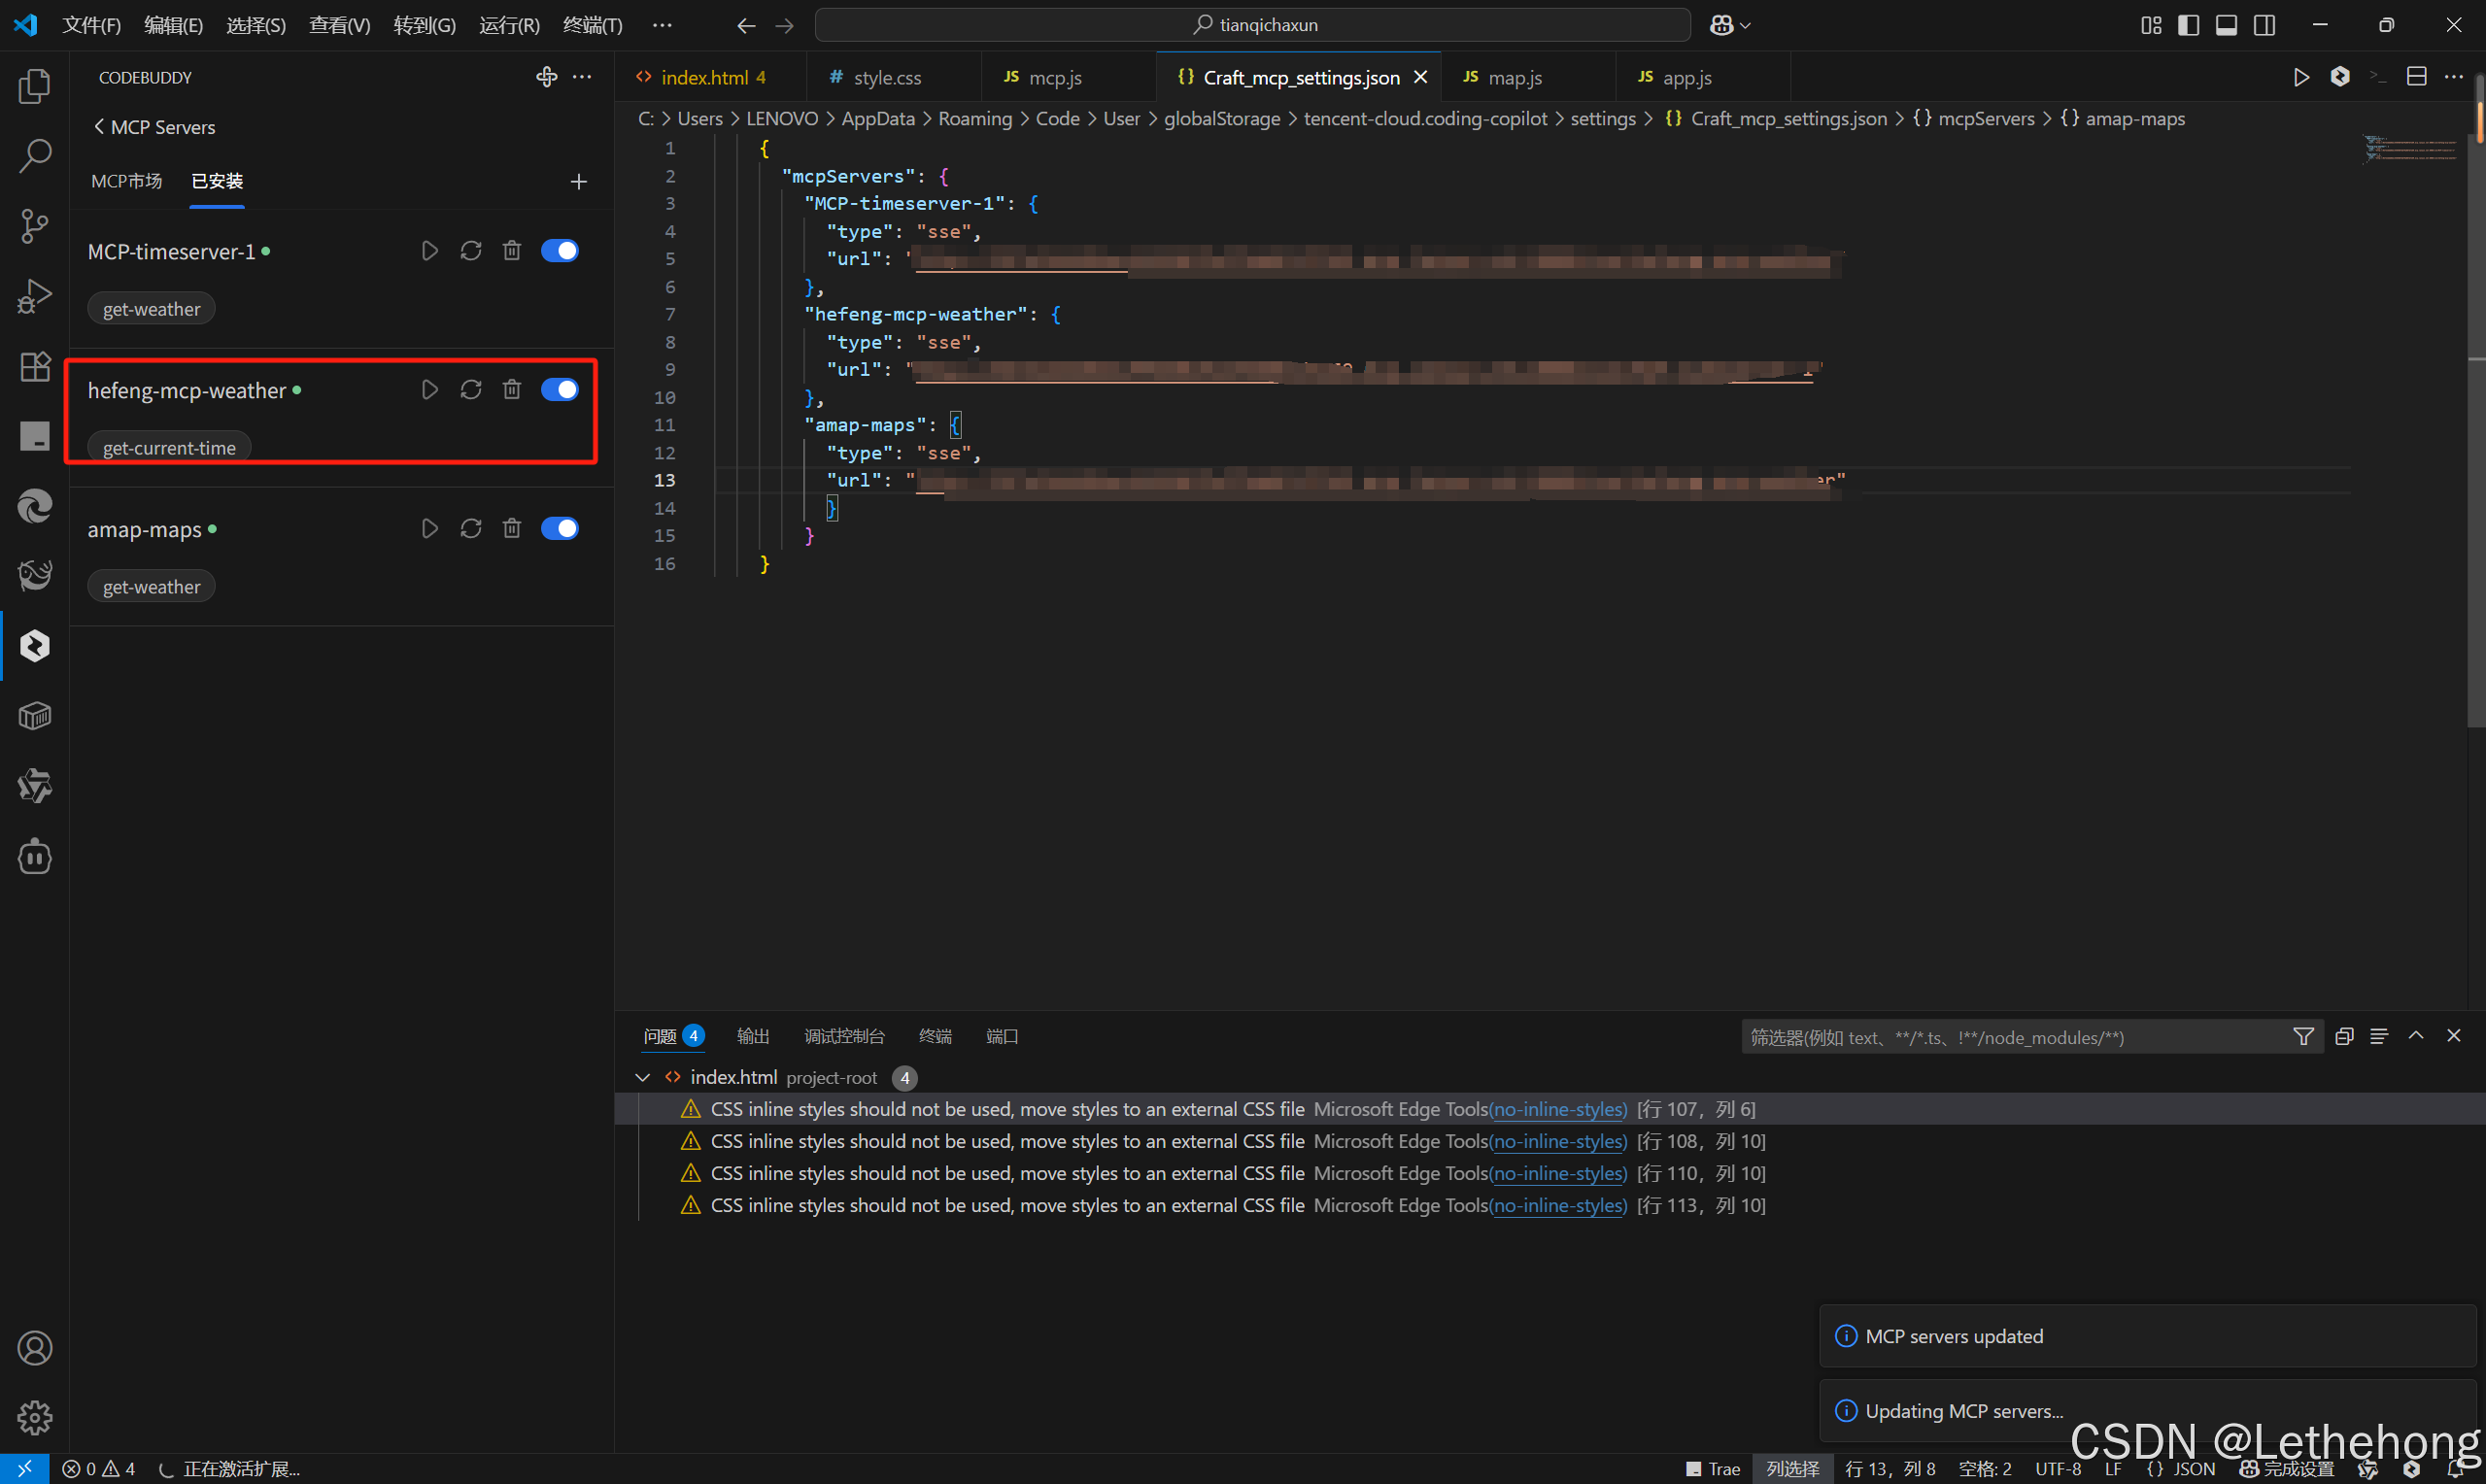Open Source Control view
The image size is (2486, 1484).
(x=35, y=226)
